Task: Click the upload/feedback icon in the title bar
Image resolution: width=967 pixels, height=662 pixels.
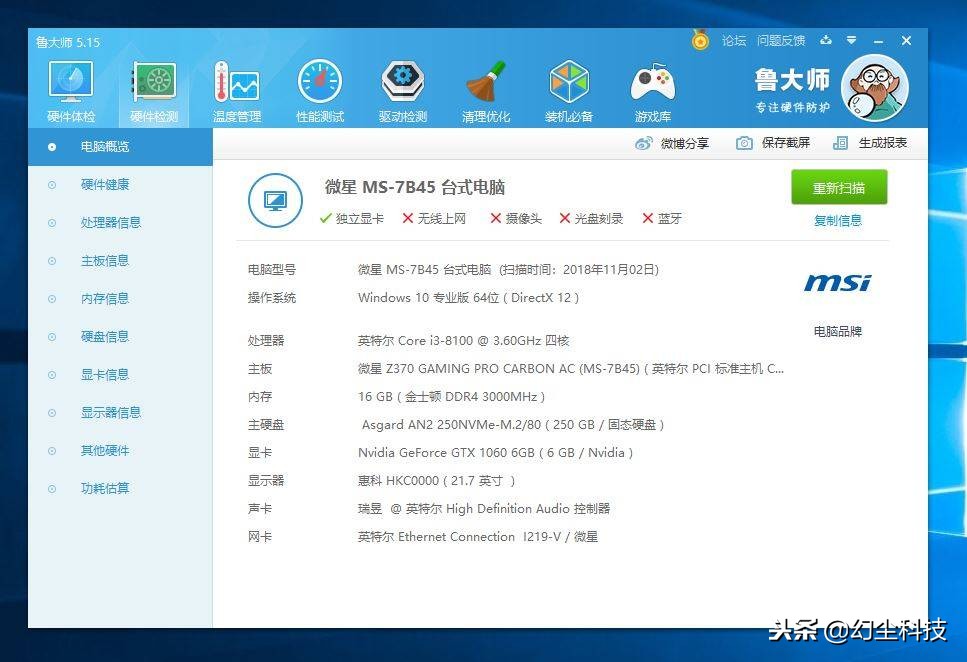Action: pos(826,41)
